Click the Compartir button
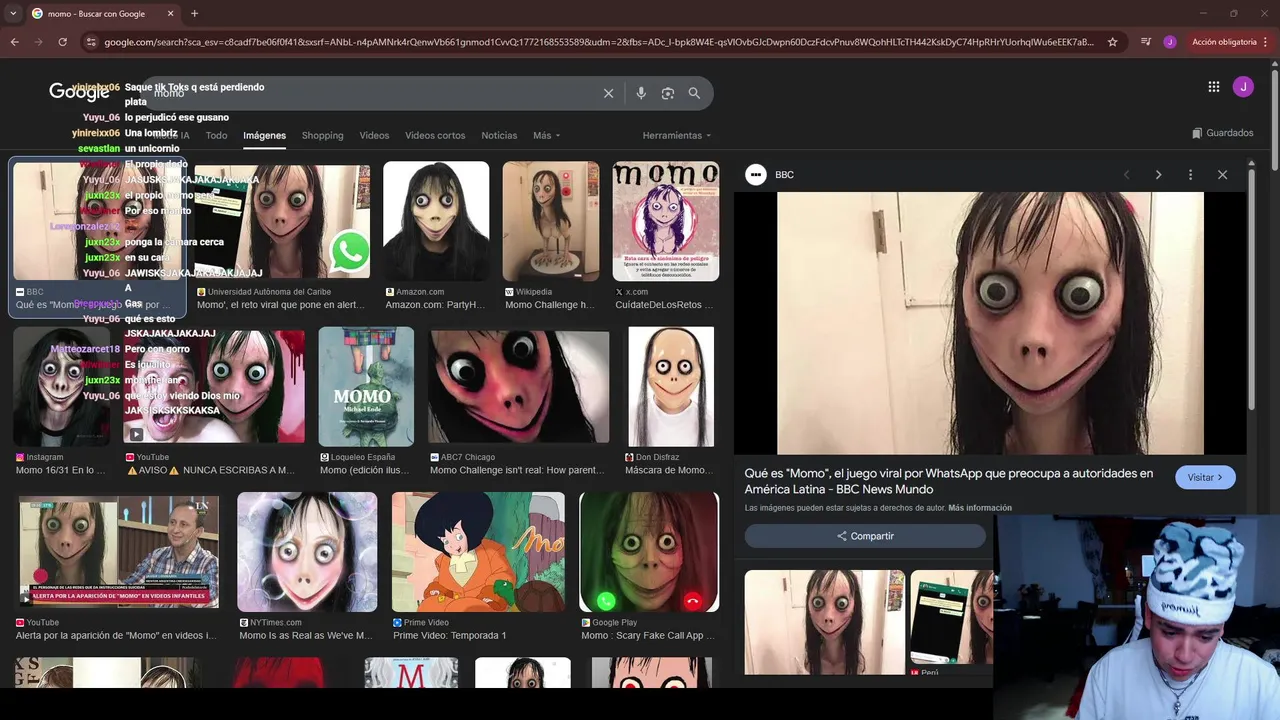Screen dimensions: 1280x720 point(865,536)
